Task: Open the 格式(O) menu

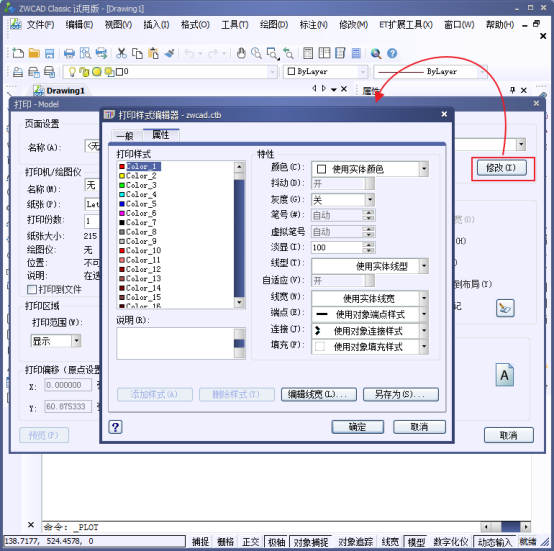Action: pos(195,24)
